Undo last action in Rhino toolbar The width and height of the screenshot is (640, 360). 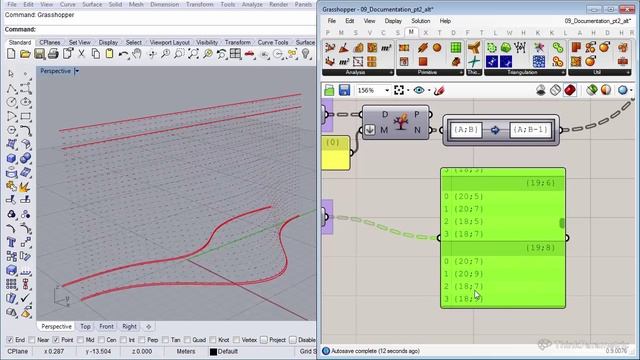123,54
